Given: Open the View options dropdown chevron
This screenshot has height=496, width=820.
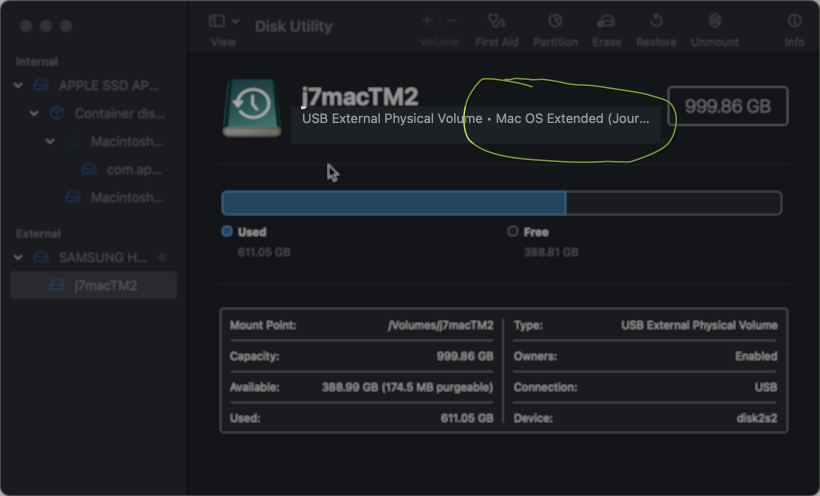Looking at the screenshot, I should click(x=236, y=21).
